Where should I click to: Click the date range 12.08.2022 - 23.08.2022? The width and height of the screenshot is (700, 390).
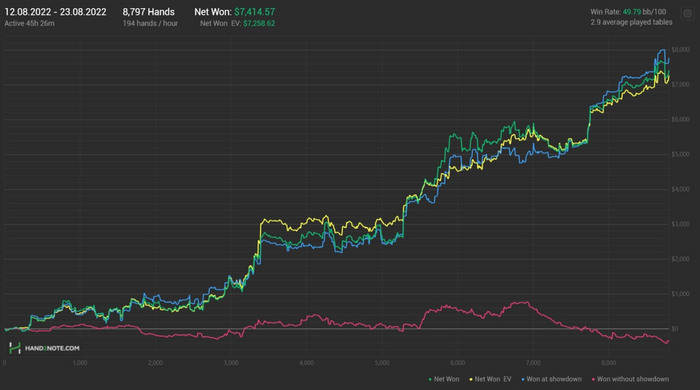pos(55,12)
